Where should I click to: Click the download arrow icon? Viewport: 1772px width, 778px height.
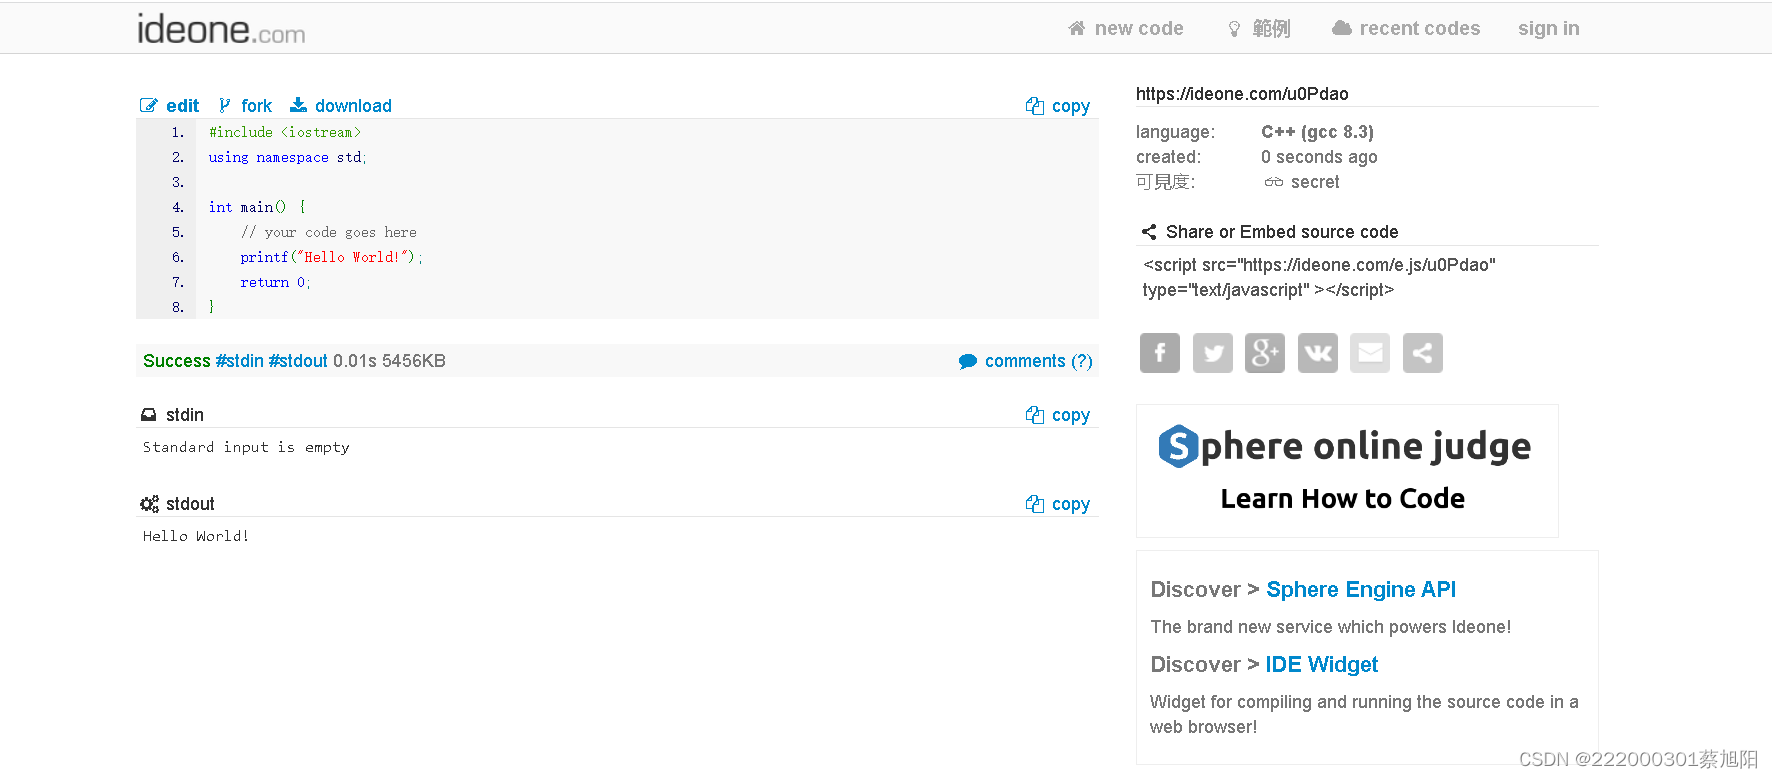298,105
